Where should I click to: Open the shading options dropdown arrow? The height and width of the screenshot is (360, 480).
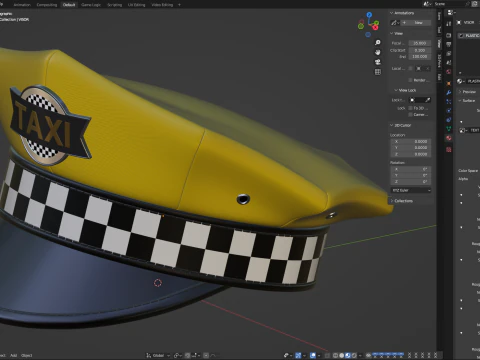point(360,355)
